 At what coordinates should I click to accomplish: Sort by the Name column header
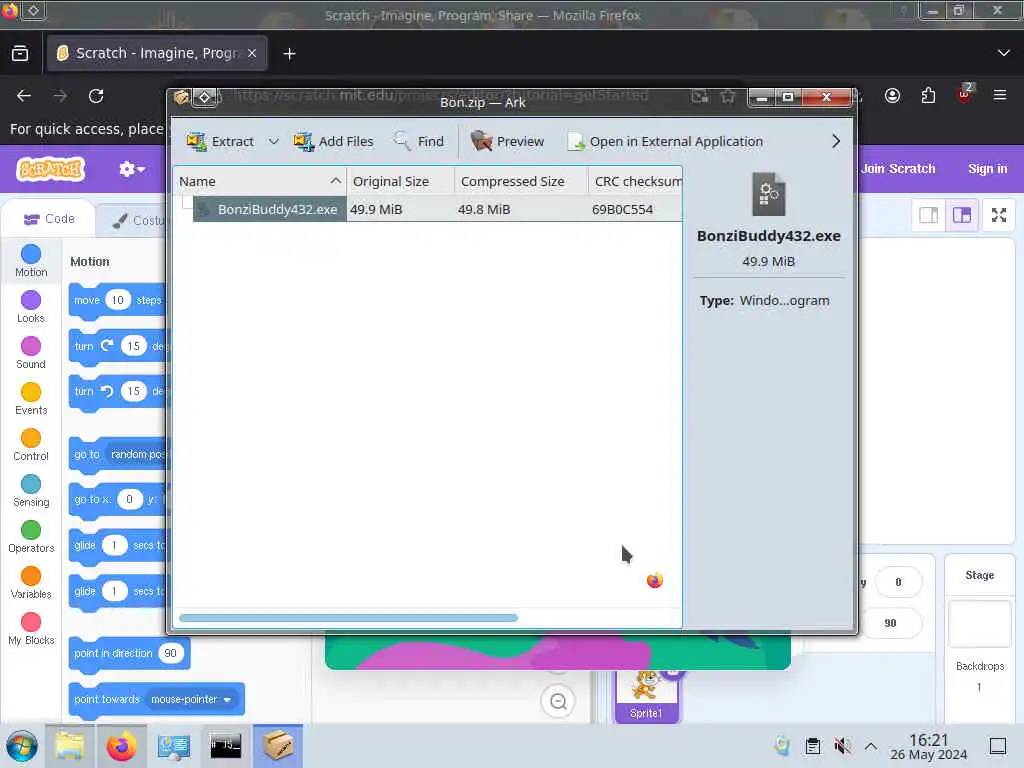260,181
